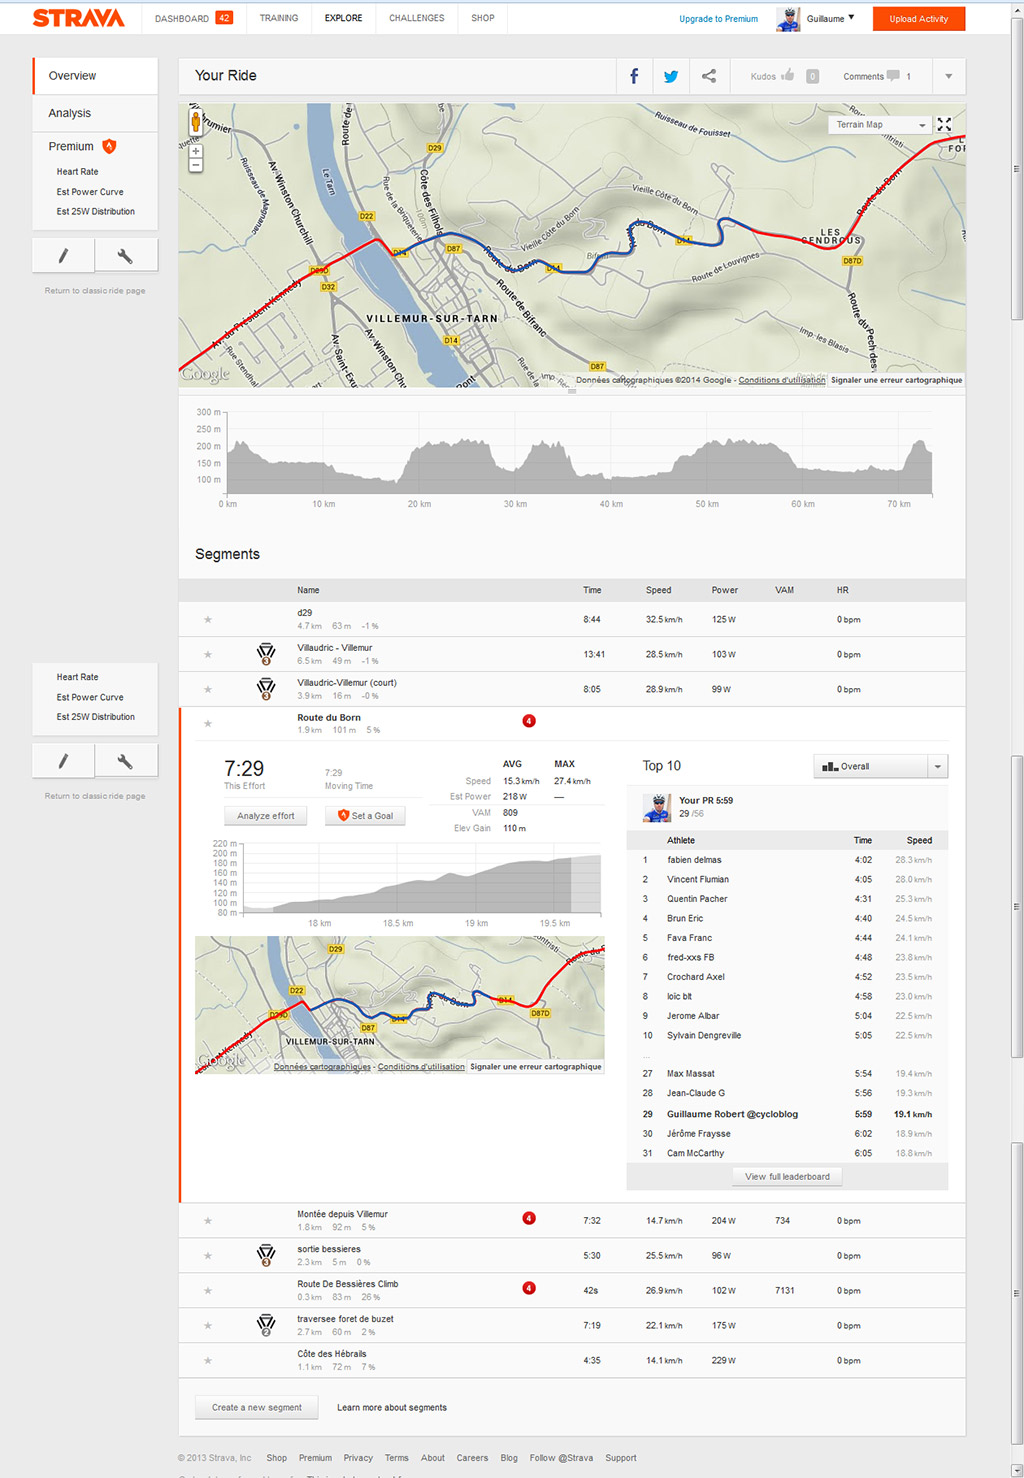Share ride on Twitter

point(671,76)
